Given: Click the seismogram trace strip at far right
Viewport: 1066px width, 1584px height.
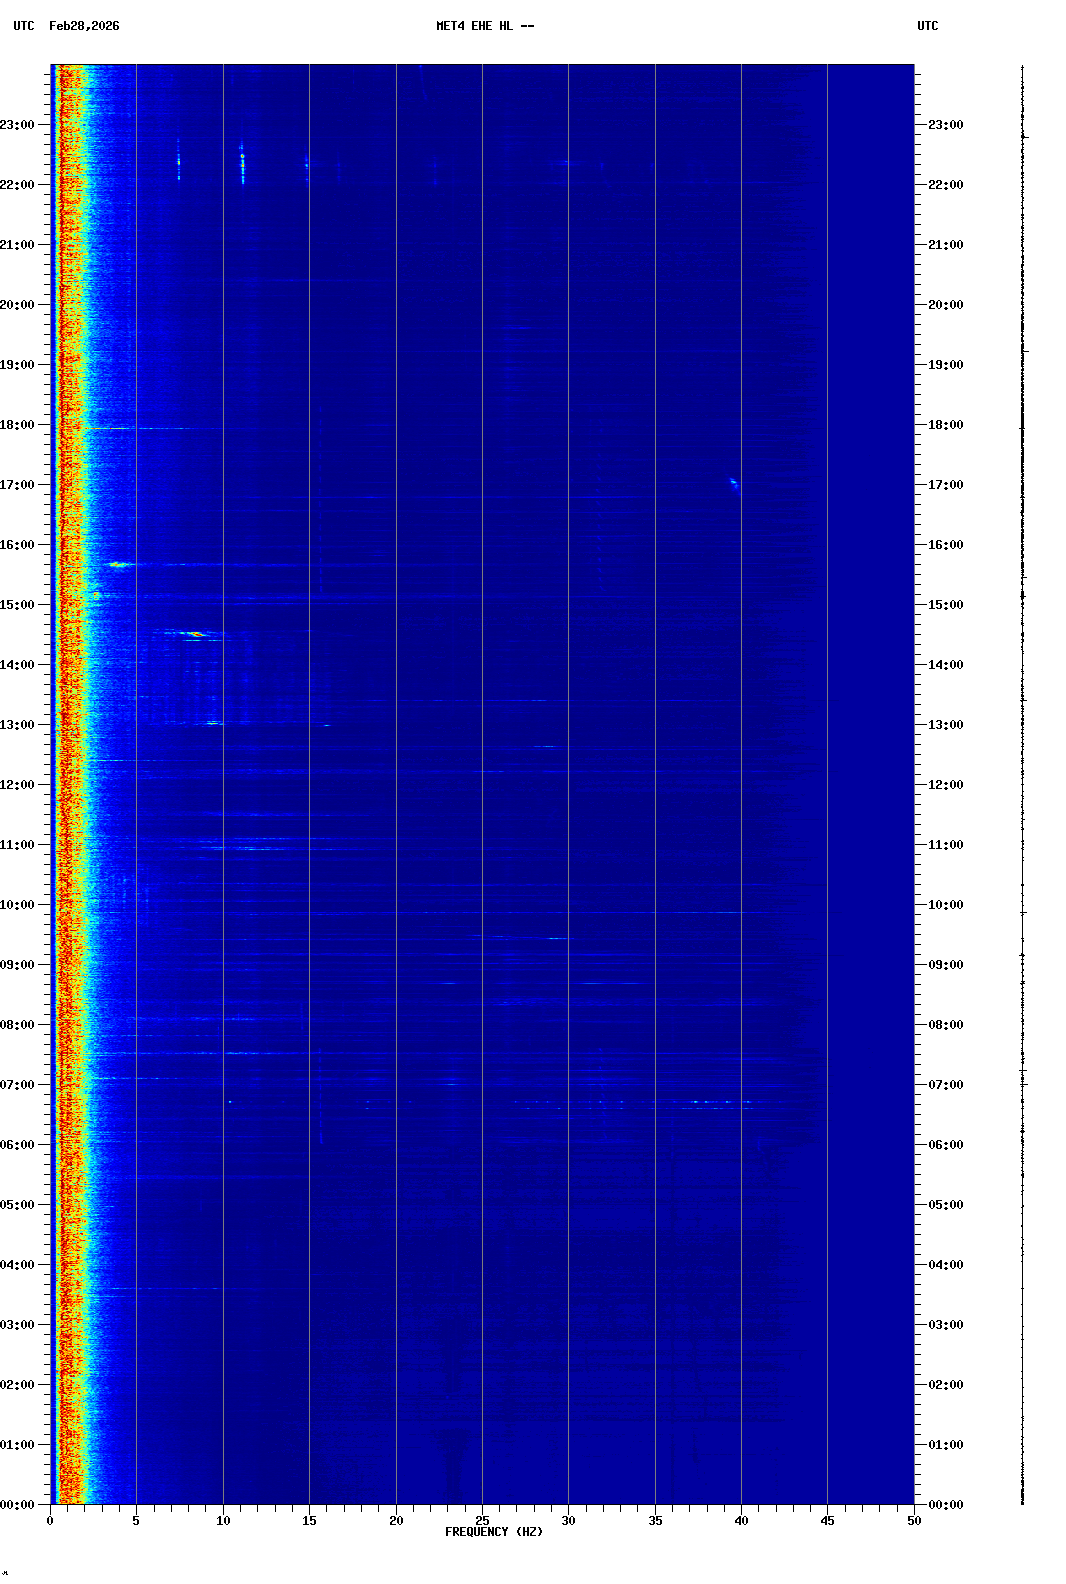Looking at the screenshot, I should tap(1022, 785).
